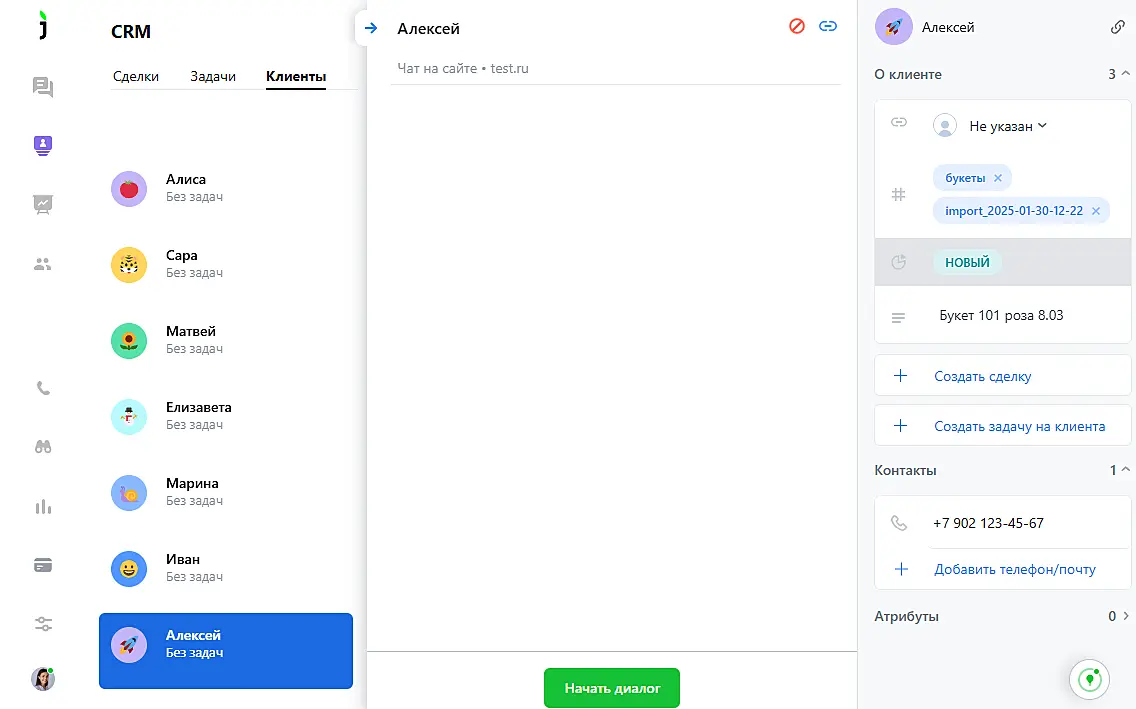Screen dimensions: 1136x709
Task: Remove the import_2025-01-30-12-22 tag
Action: pyautogui.click(x=1095, y=211)
